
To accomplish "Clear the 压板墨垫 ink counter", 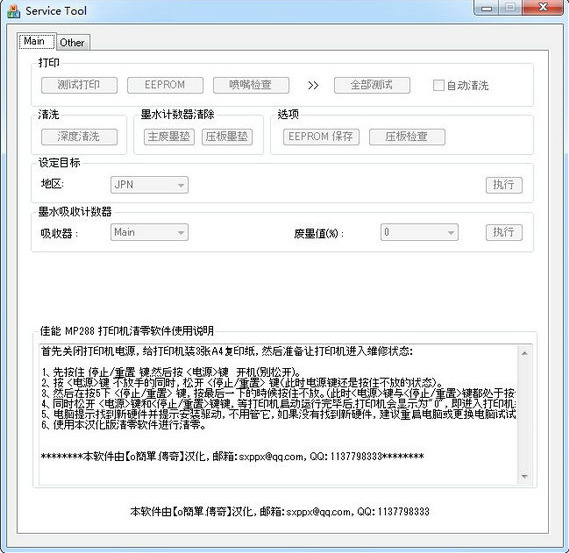I will point(227,137).
